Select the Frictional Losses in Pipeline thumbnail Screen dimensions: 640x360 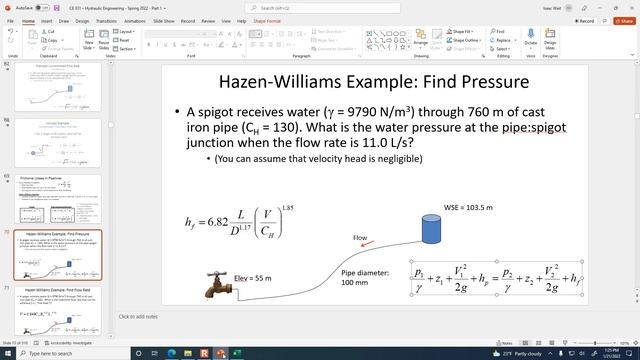click(x=58, y=199)
